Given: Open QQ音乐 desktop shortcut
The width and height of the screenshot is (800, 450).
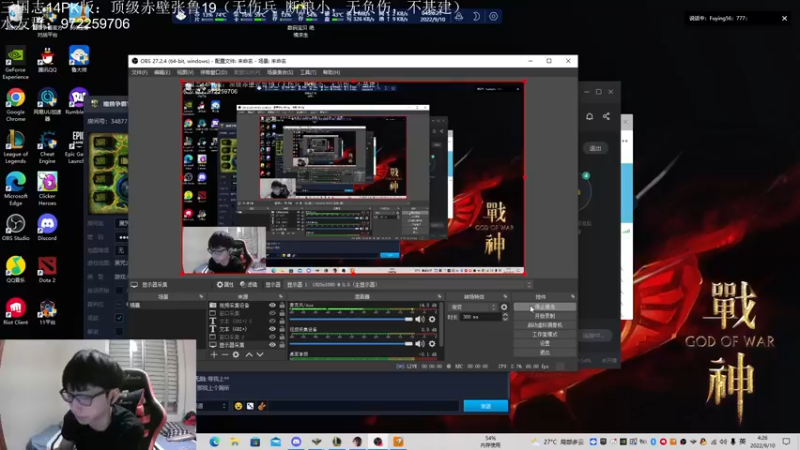Looking at the screenshot, I should (x=15, y=269).
